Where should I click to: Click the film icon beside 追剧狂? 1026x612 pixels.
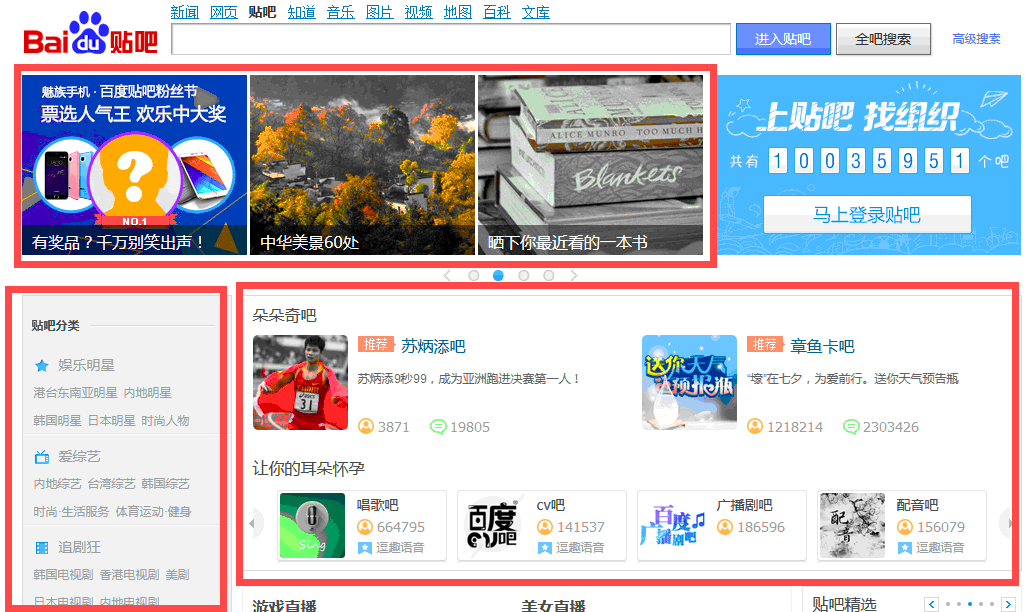(42, 548)
